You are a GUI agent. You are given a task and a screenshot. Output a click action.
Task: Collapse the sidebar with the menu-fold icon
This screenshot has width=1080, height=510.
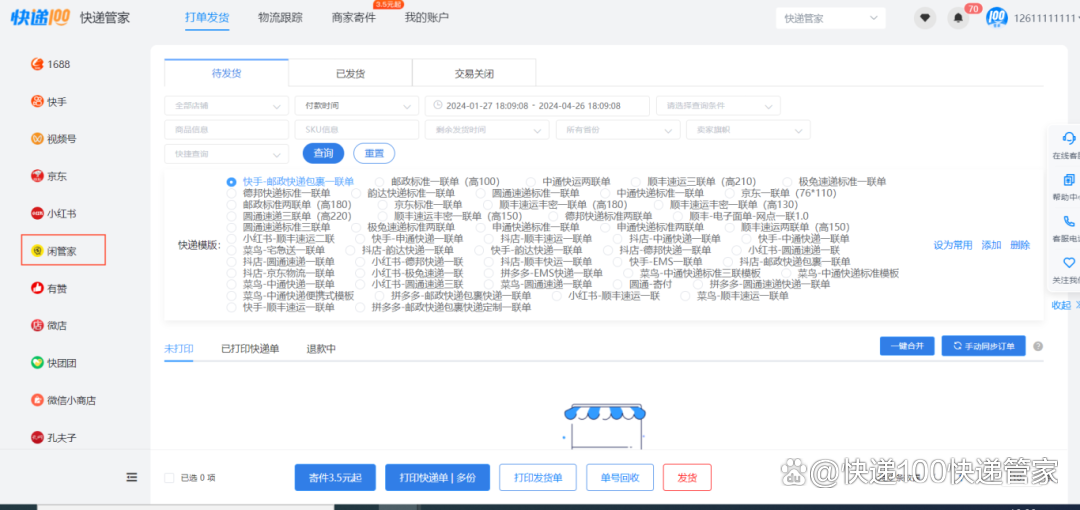coord(132,477)
